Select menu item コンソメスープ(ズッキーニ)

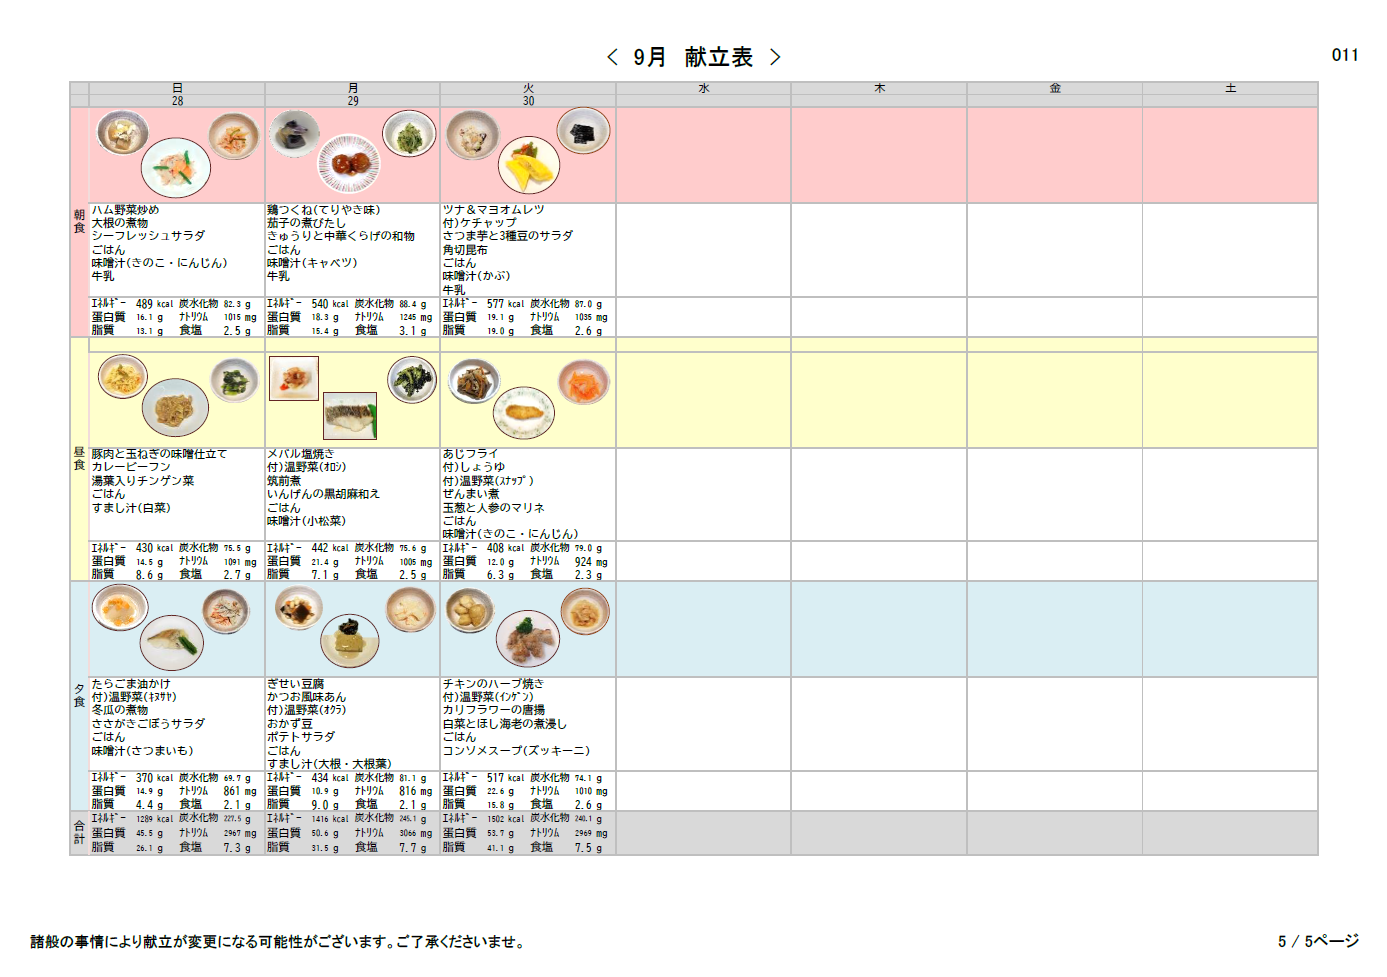[x=516, y=750]
